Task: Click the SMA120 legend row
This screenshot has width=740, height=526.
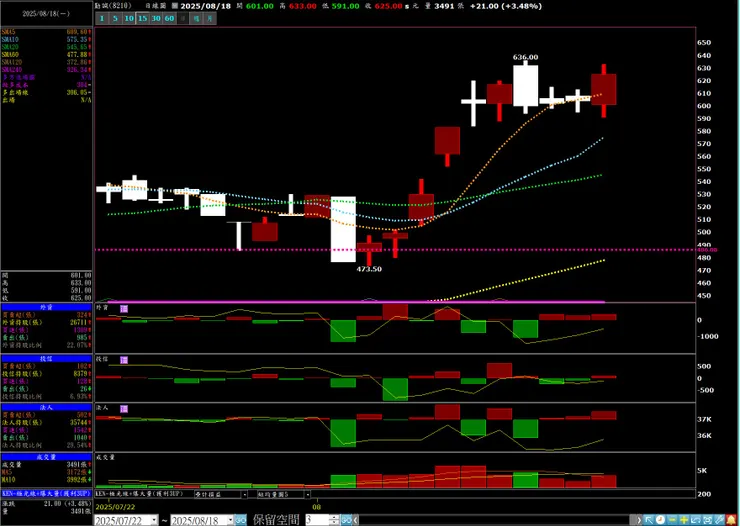Action: (x=46, y=62)
